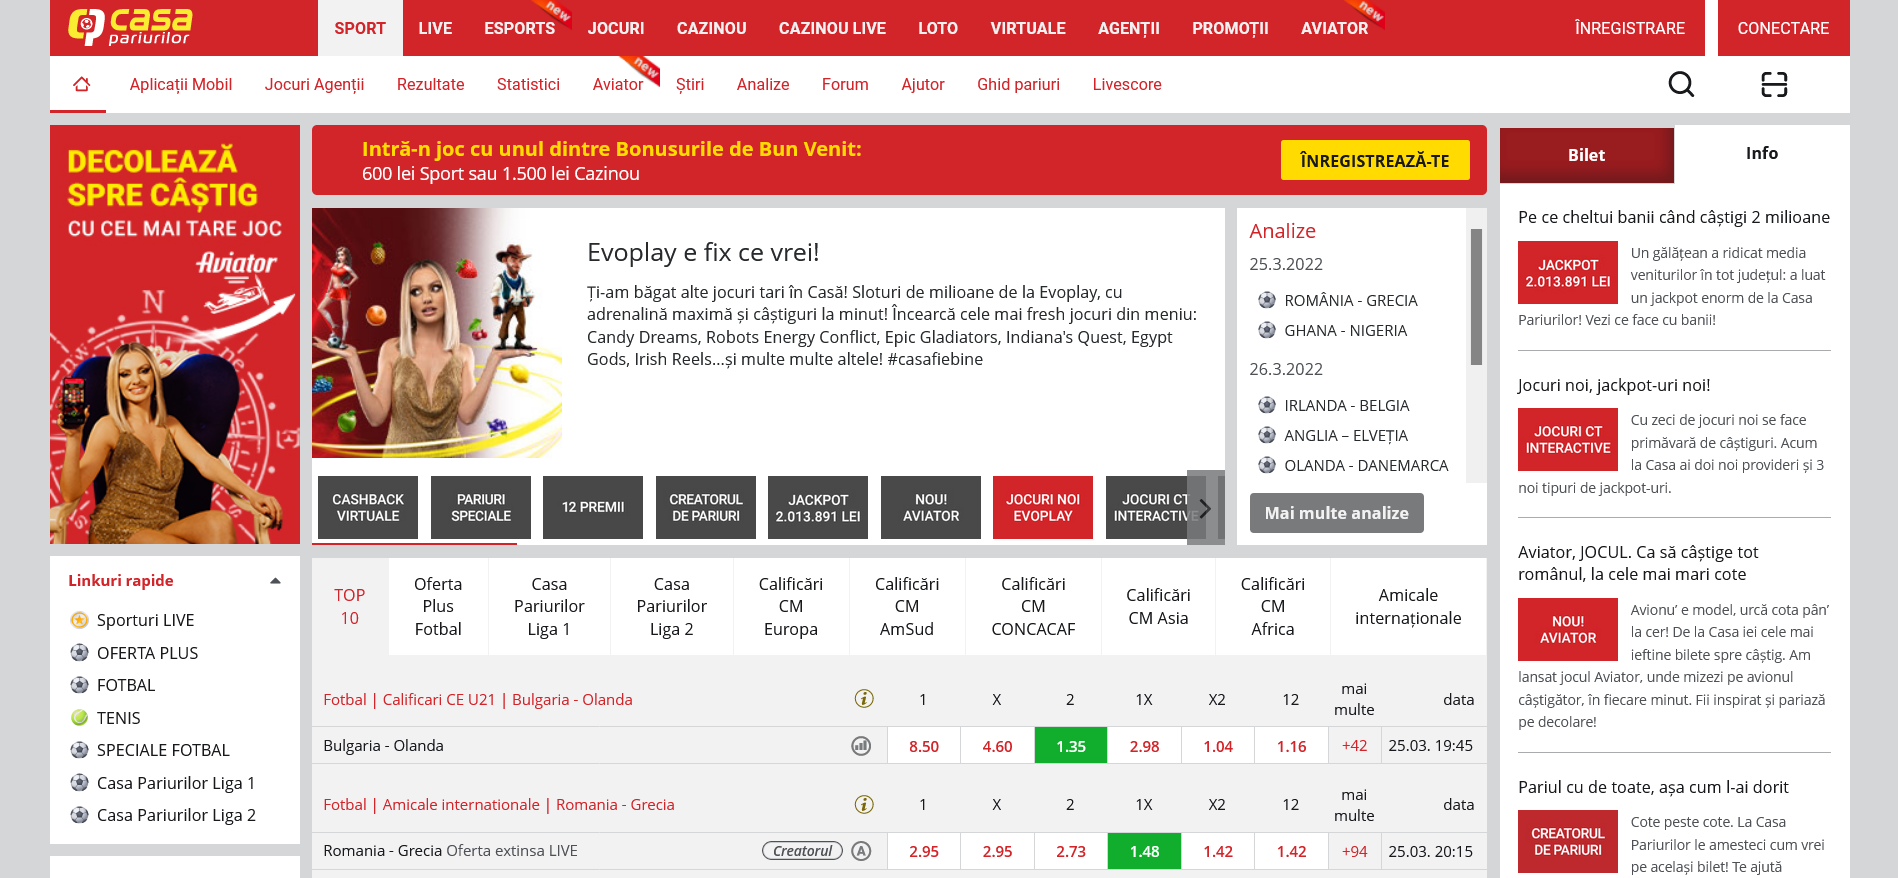Open the 12 PREMII tile

point(593,508)
